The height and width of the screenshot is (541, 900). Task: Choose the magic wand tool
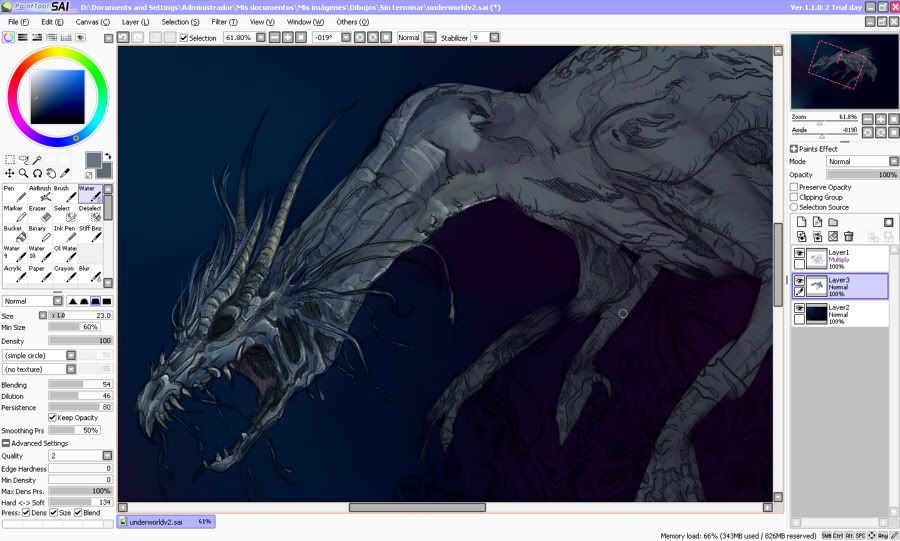[37, 159]
